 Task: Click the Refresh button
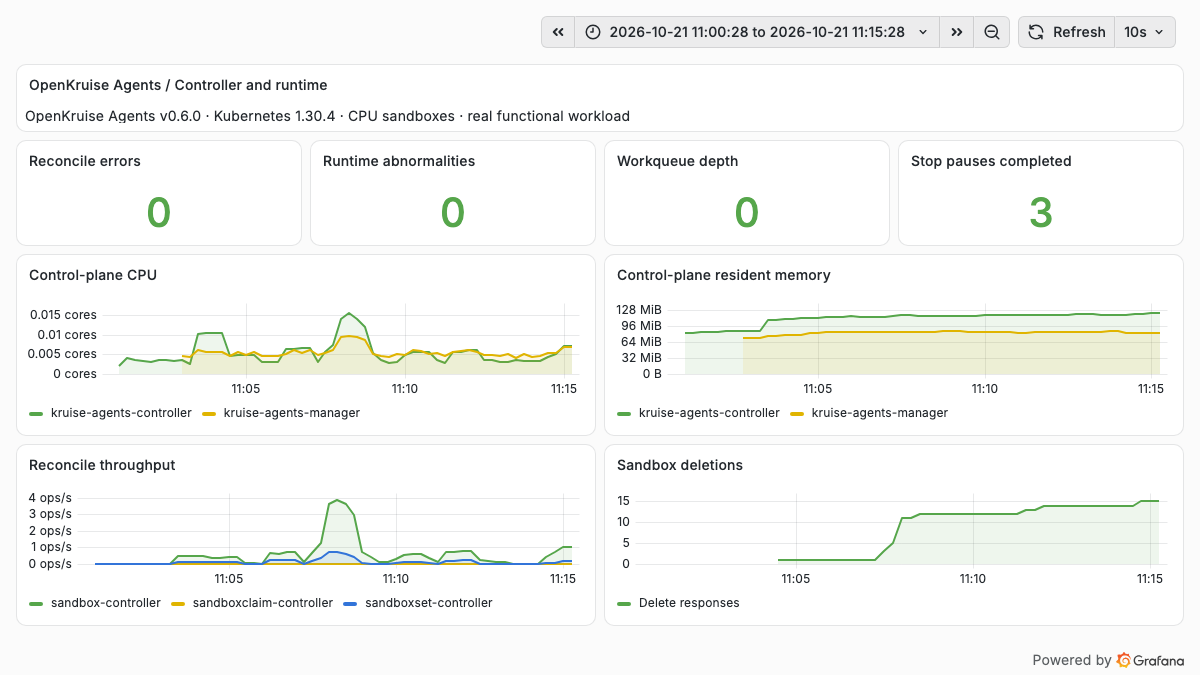click(1066, 32)
